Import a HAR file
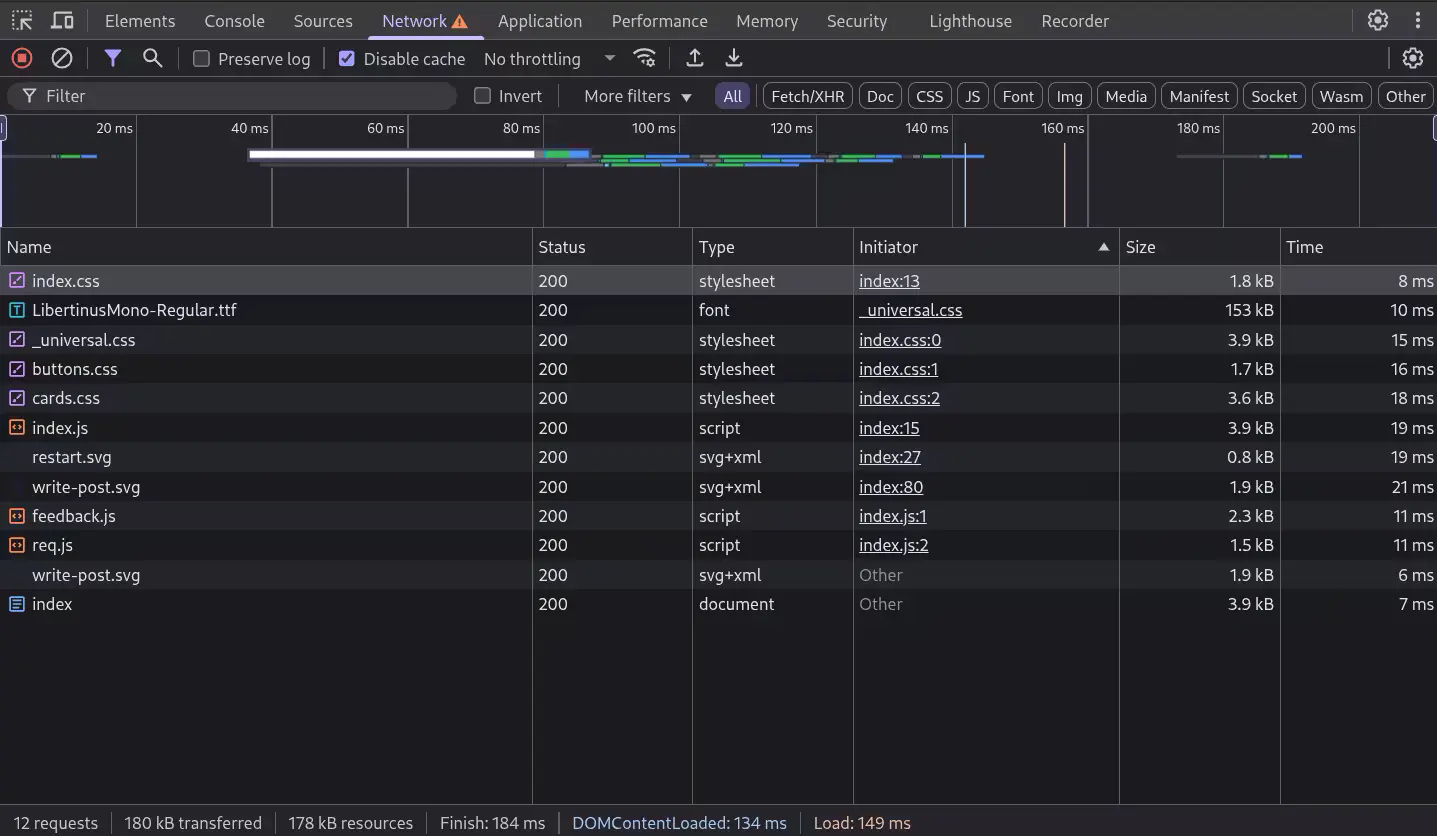 (x=694, y=58)
